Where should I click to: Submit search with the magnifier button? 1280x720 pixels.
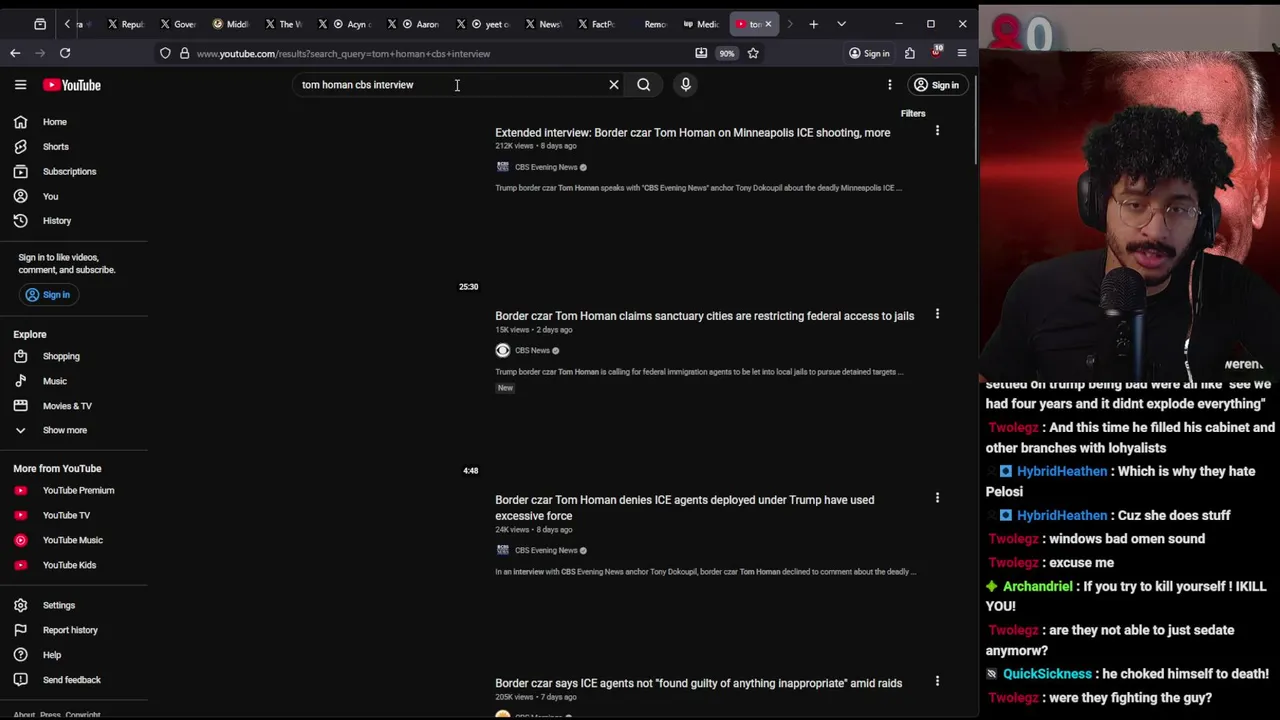pyautogui.click(x=644, y=85)
